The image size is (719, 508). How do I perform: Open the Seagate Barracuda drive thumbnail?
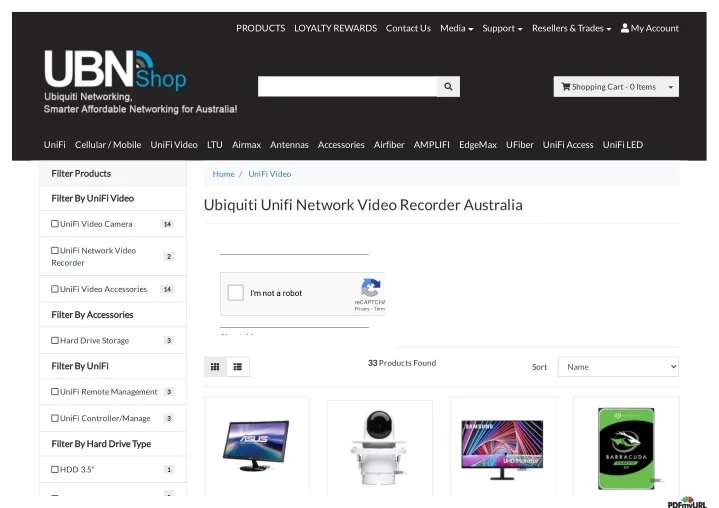pos(626,448)
